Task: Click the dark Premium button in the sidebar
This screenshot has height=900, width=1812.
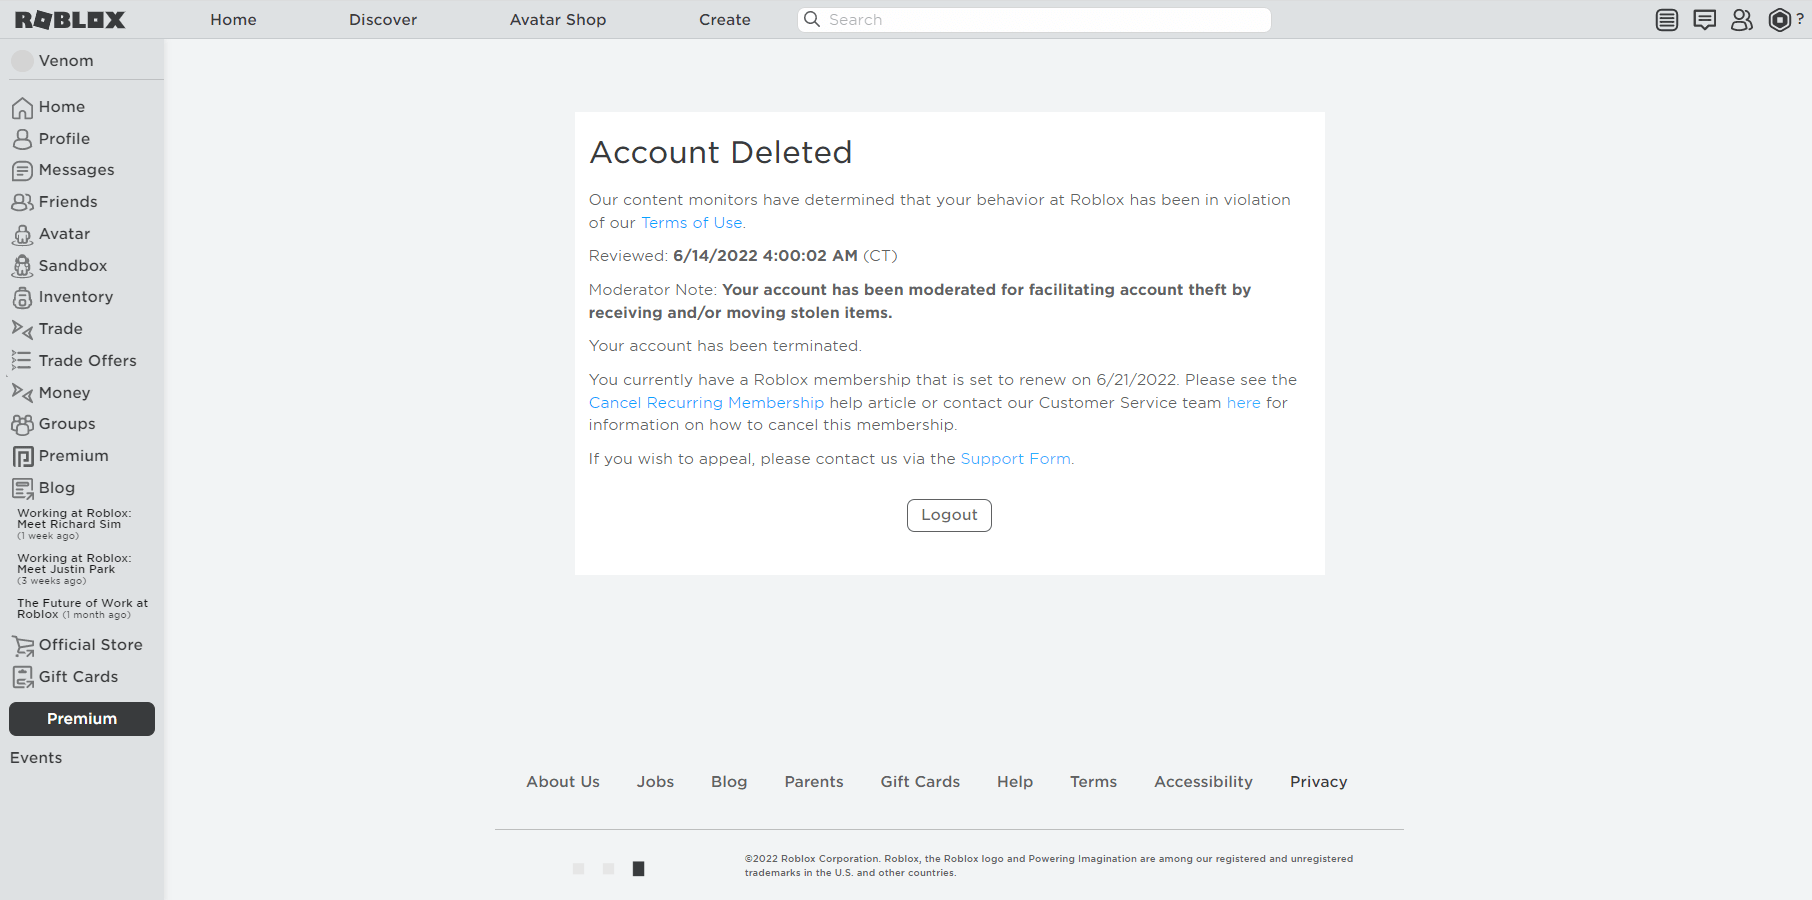Action: point(82,719)
